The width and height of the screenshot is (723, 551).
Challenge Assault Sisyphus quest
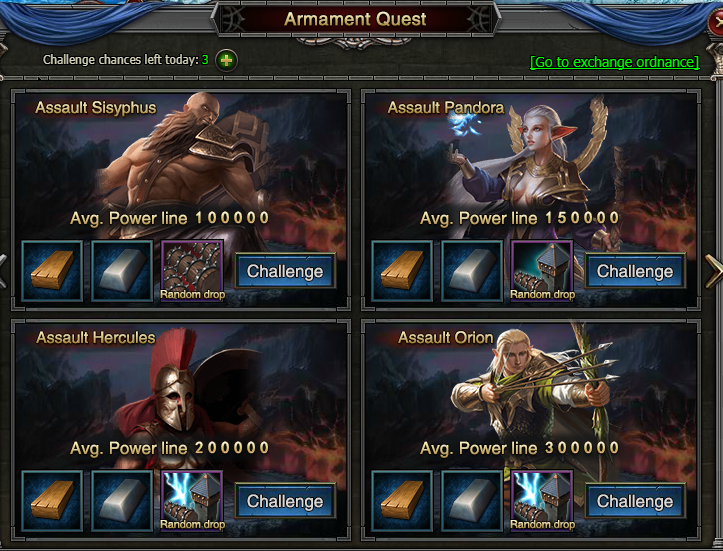[285, 271]
